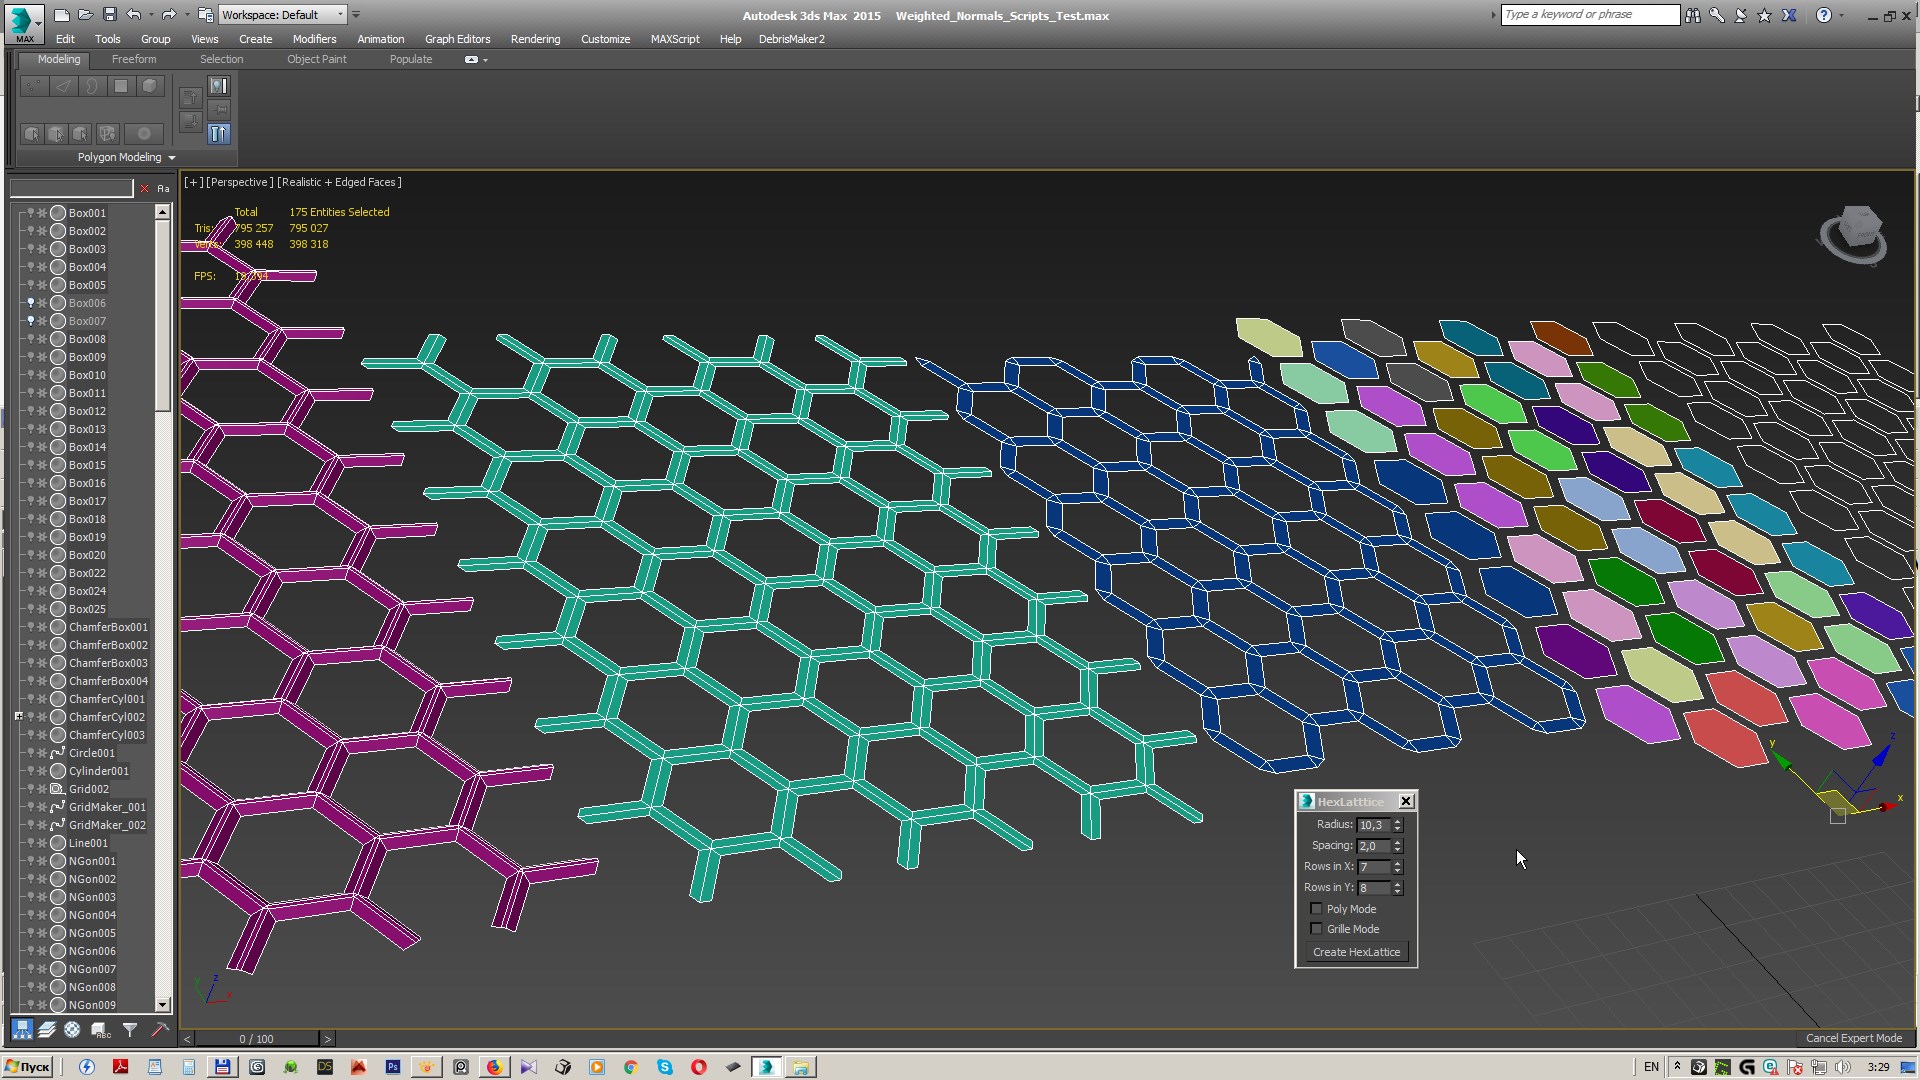
Task: Open the selection filter funnel icon
Action: 129,1030
